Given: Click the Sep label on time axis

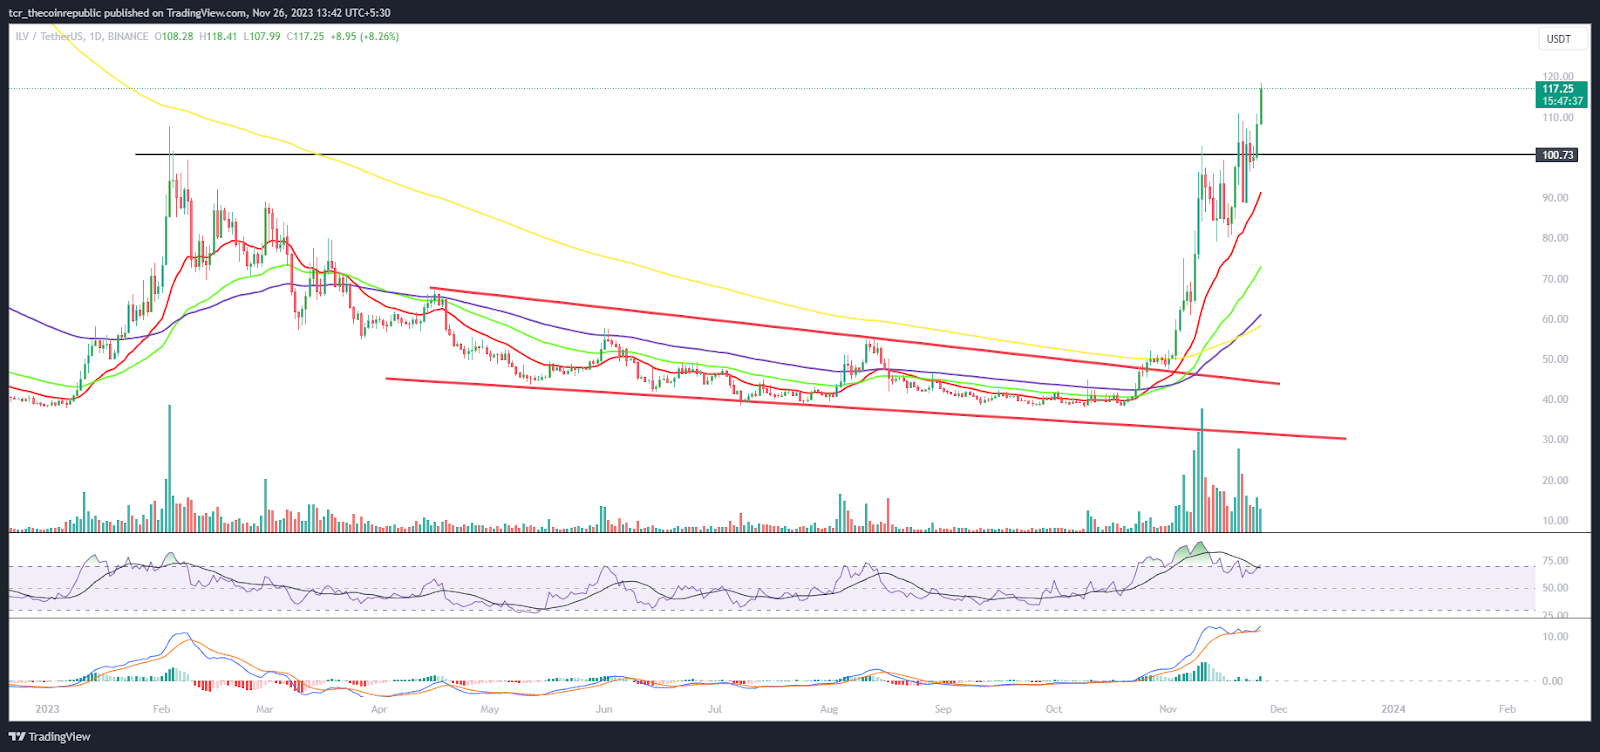Looking at the screenshot, I should (943, 709).
